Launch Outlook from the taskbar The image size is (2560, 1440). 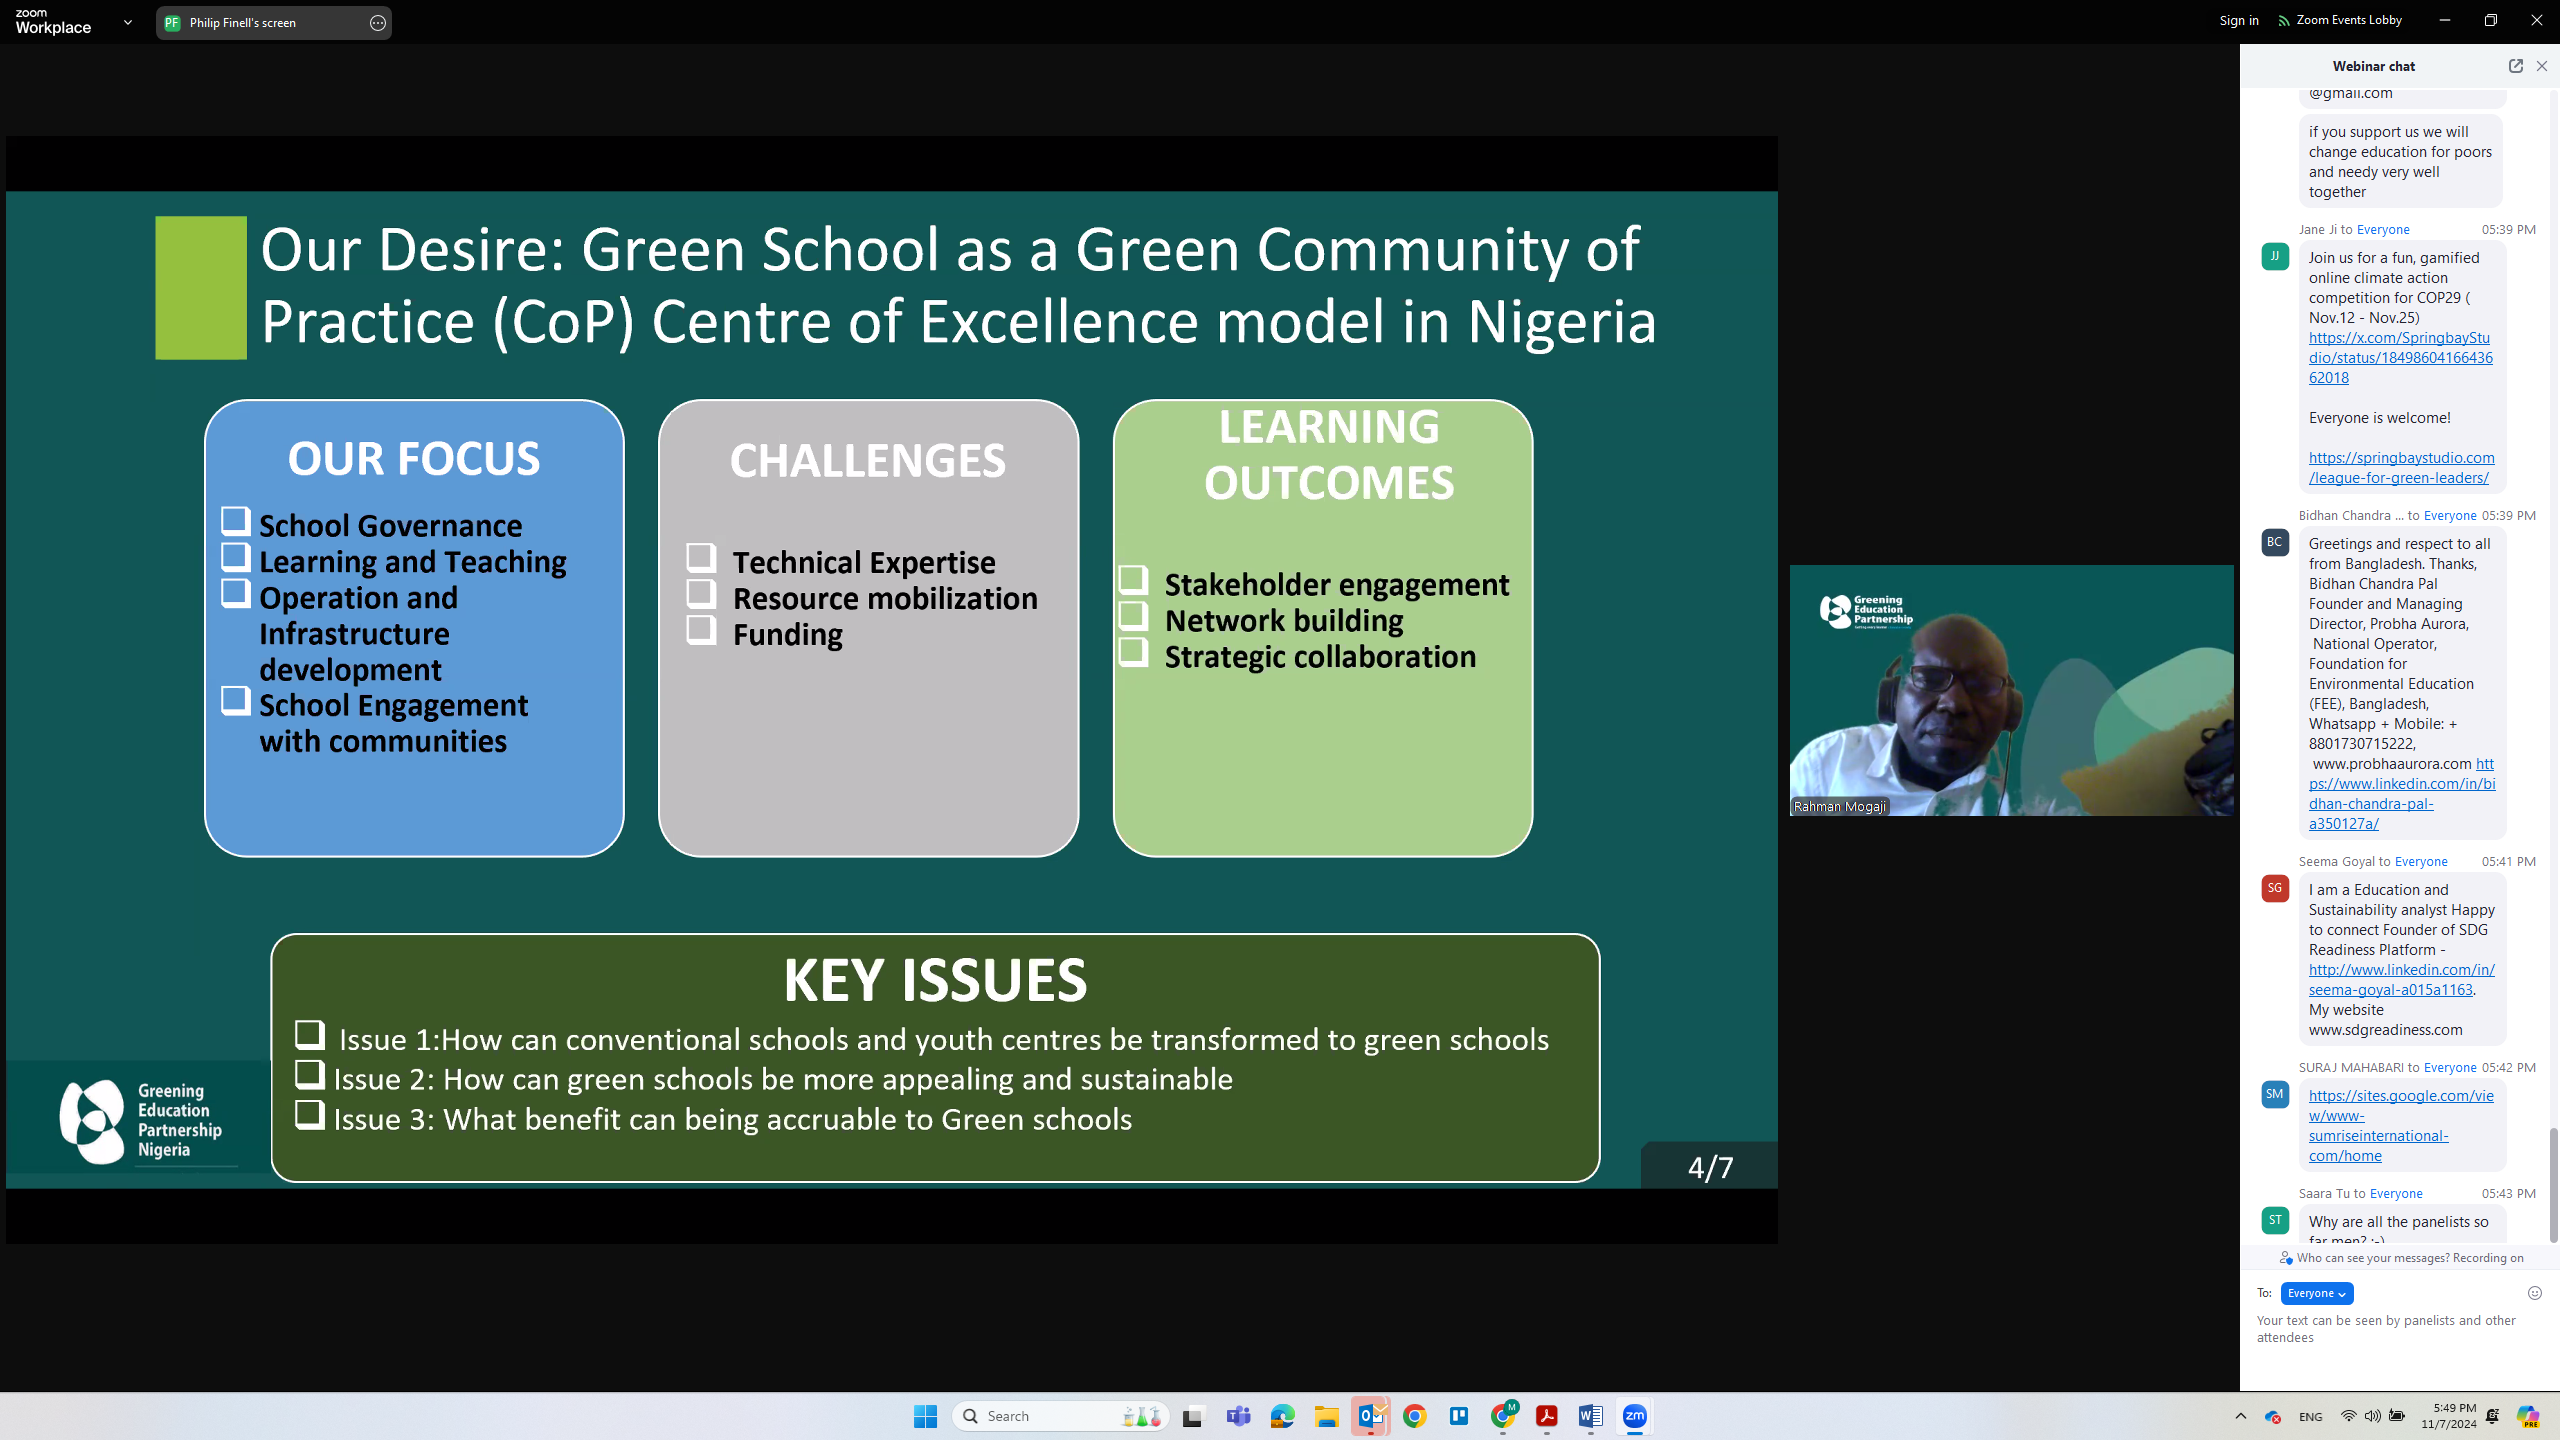(x=1370, y=1416)
